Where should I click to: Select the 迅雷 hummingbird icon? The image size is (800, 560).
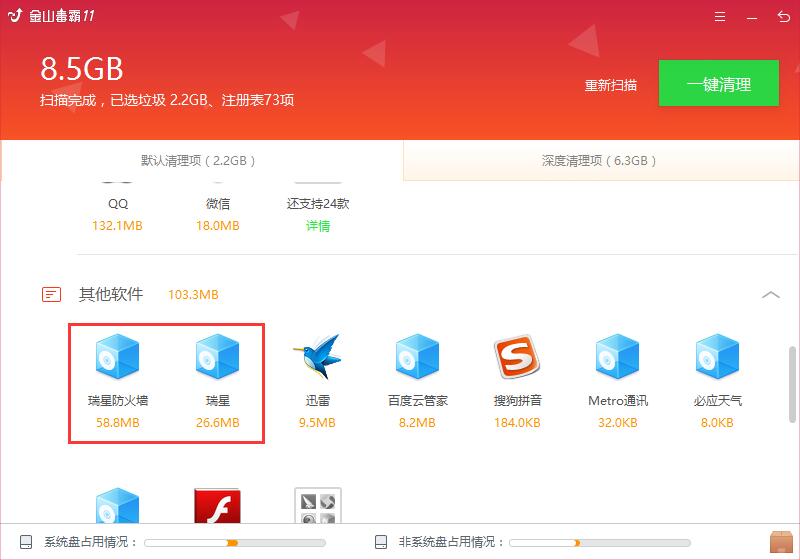(317, 356)
